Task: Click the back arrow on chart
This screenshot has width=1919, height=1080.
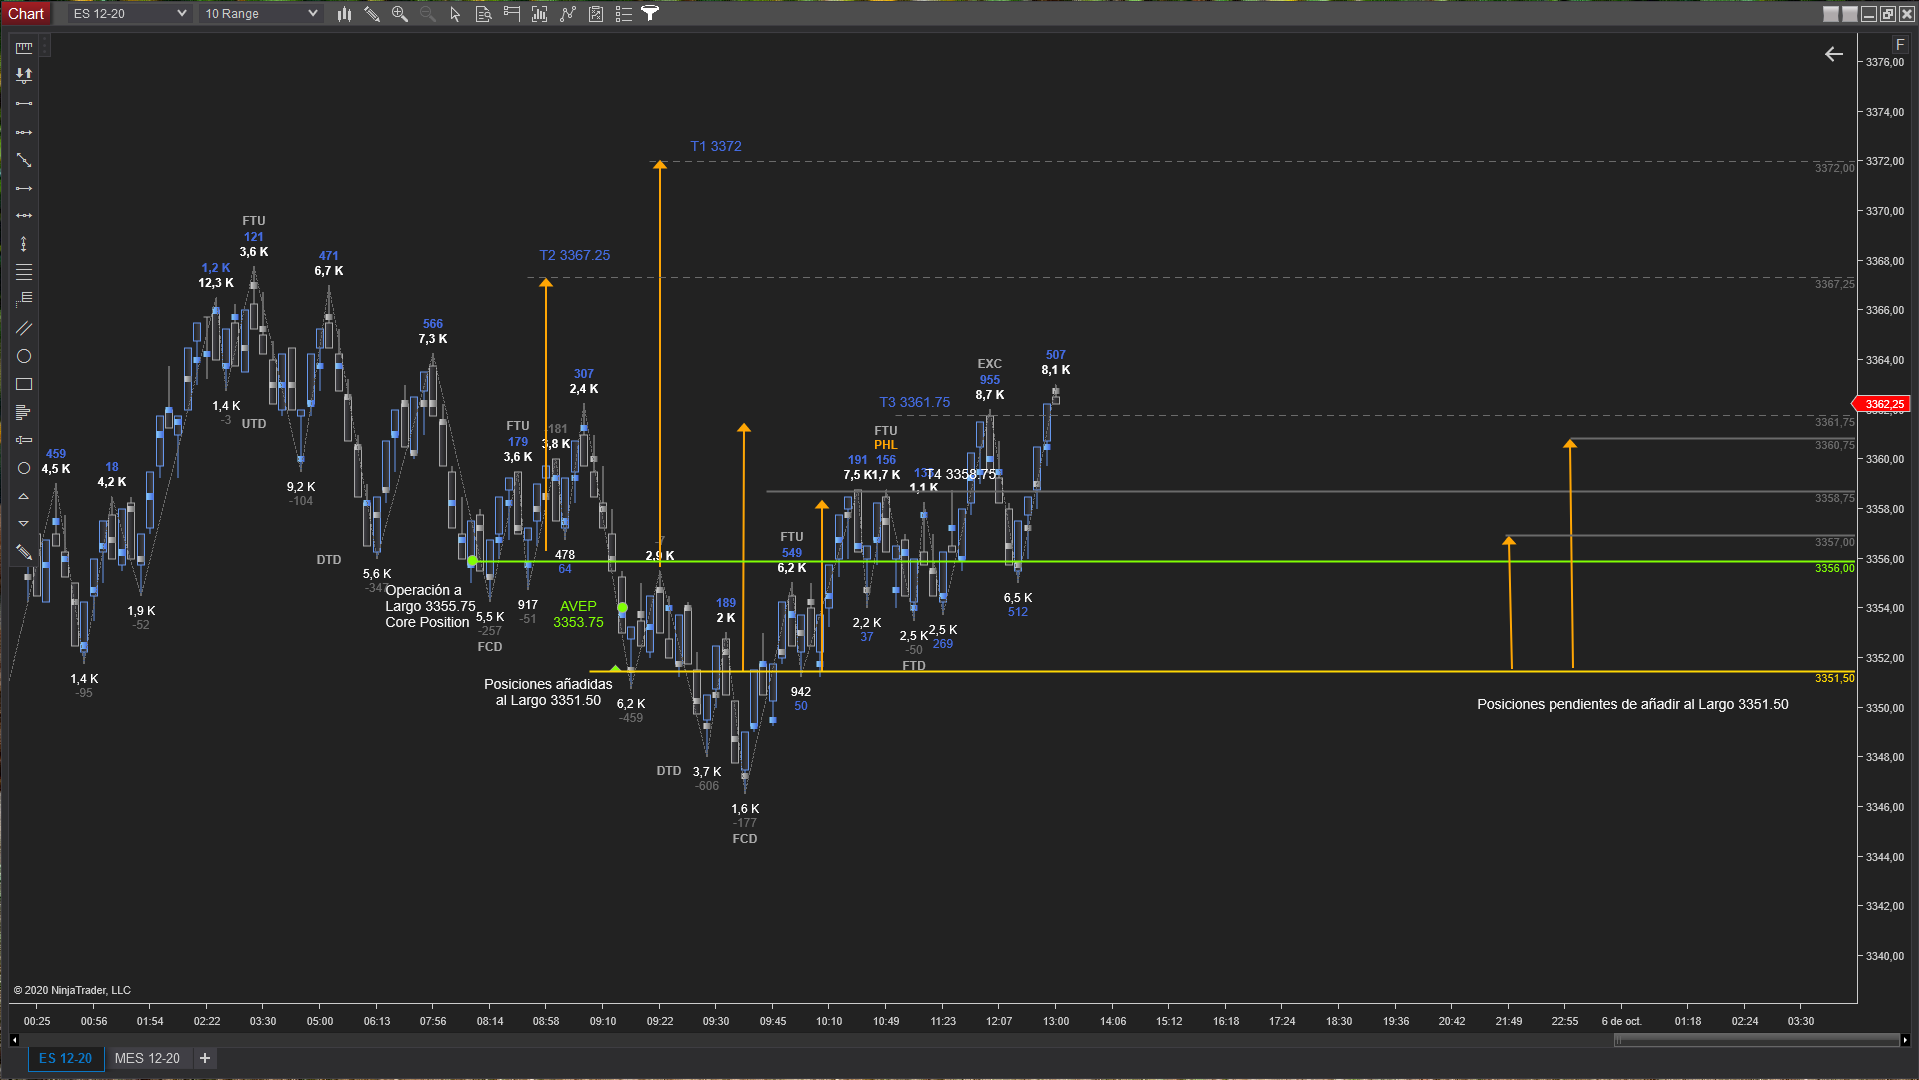Action: coord(1833,54)
